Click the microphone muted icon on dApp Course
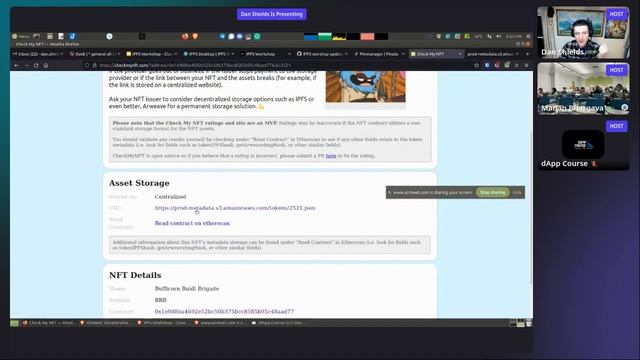The width and height of the screenshot is (640, 360). 594,164
